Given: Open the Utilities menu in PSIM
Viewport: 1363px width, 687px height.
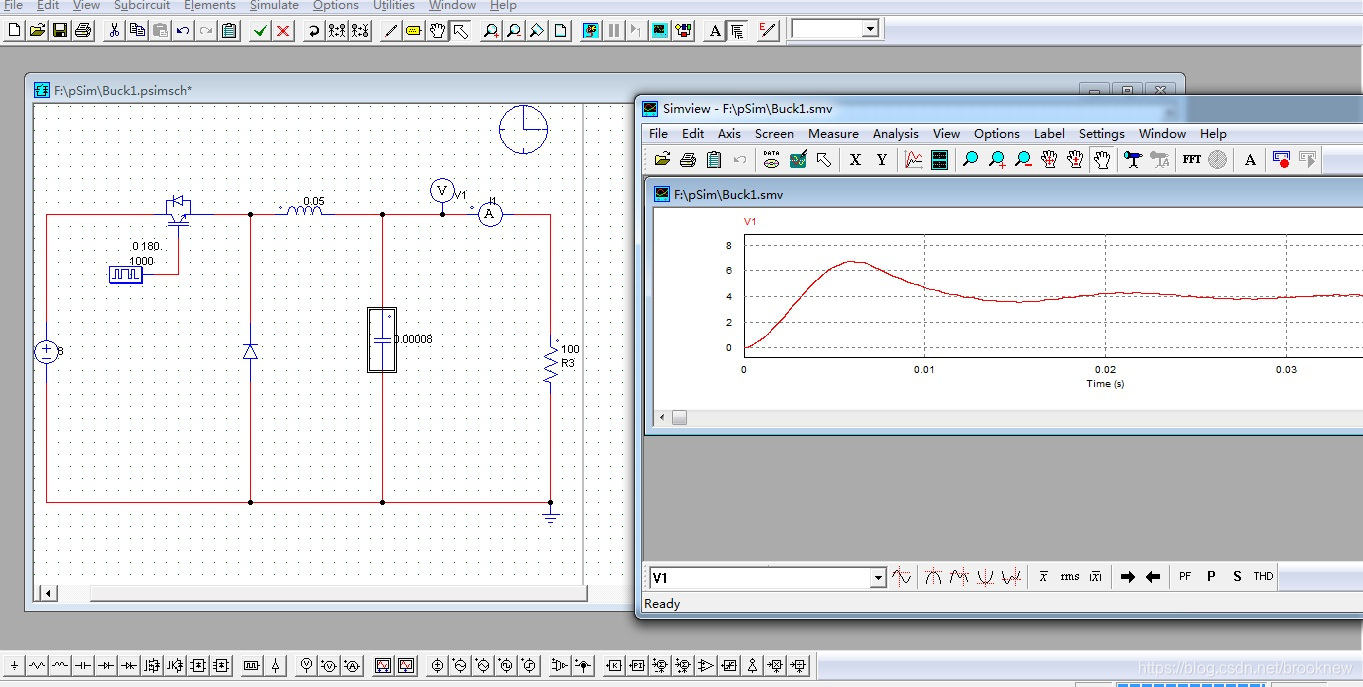Looking at the screenshot, I should tap(394, 5).
